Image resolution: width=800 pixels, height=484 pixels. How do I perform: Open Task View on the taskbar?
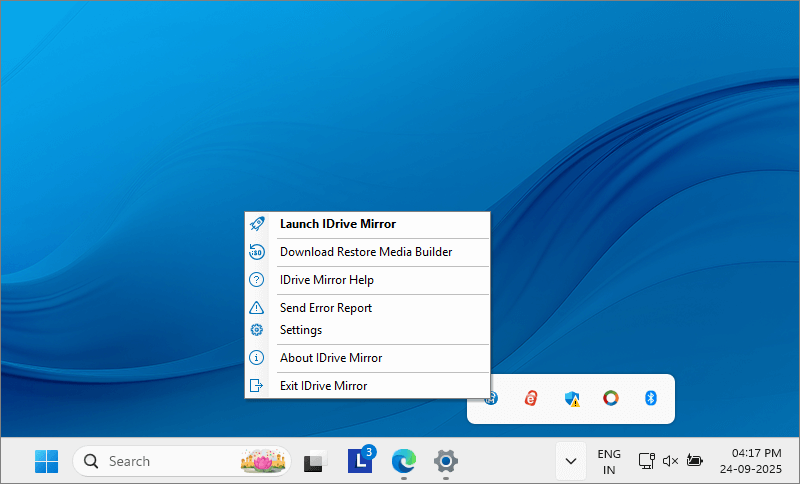(x=315, y=461)
